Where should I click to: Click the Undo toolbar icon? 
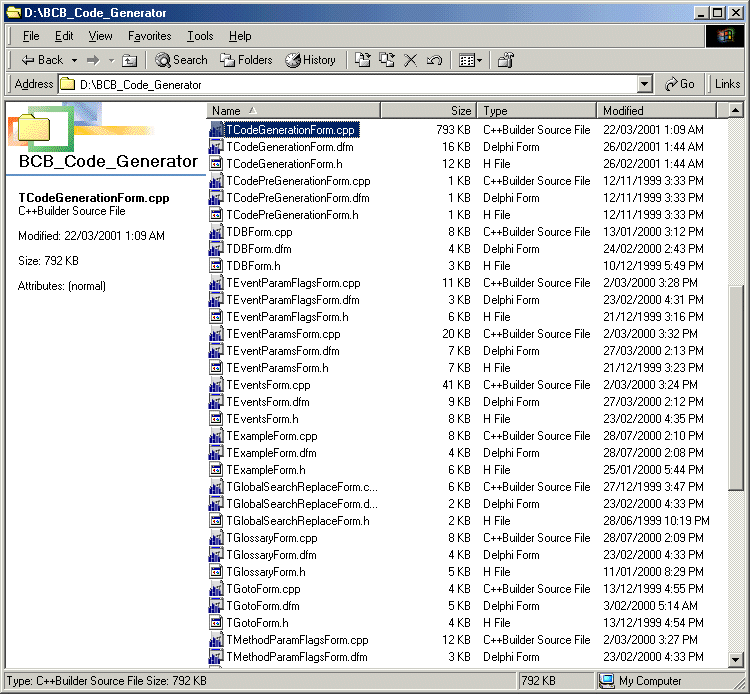(x=433, y=60)
